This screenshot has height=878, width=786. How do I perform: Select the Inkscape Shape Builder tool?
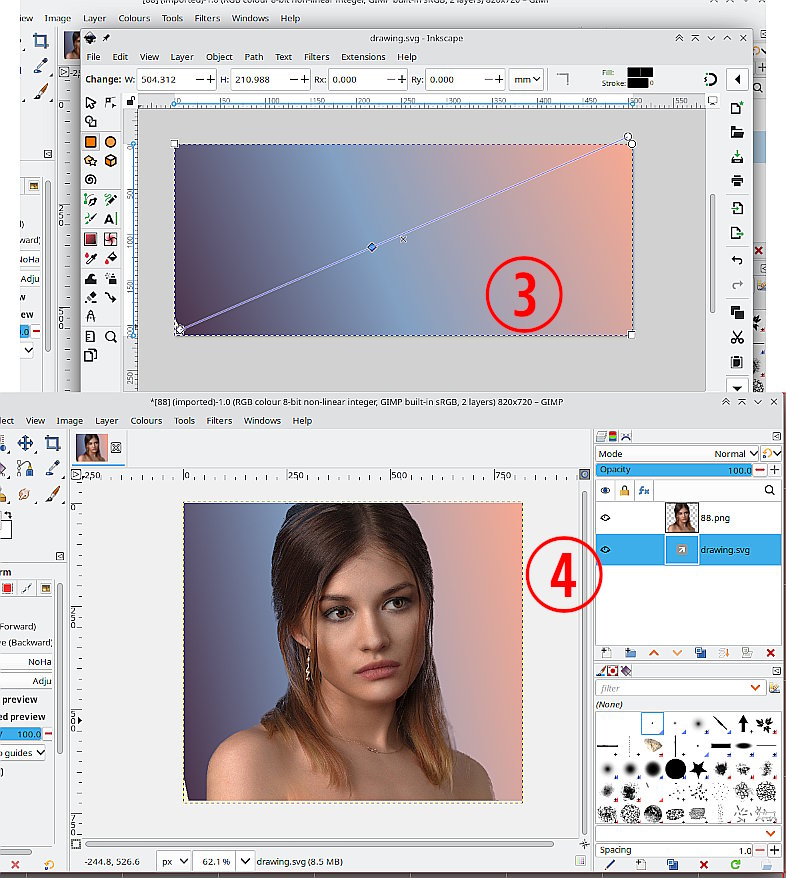tap(91, 122)
